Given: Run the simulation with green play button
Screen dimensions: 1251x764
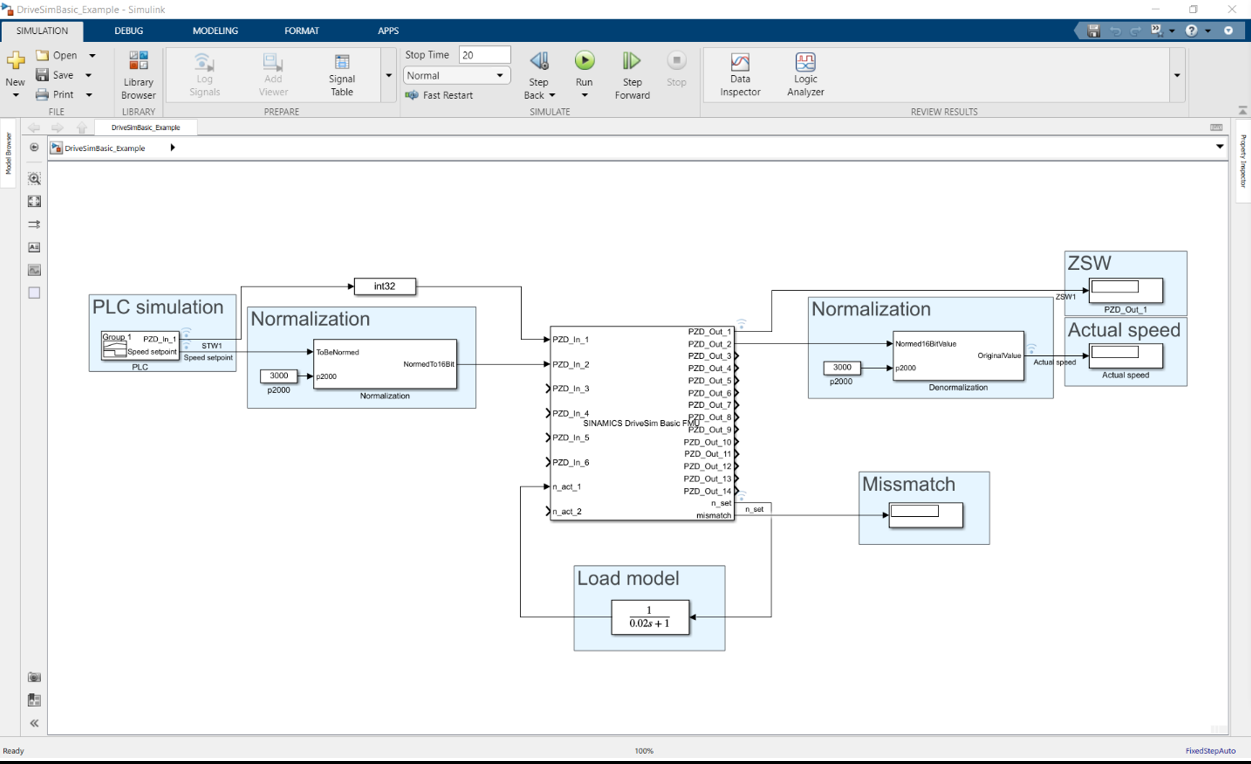Looking at the screenshot, I should pos(584,62).
